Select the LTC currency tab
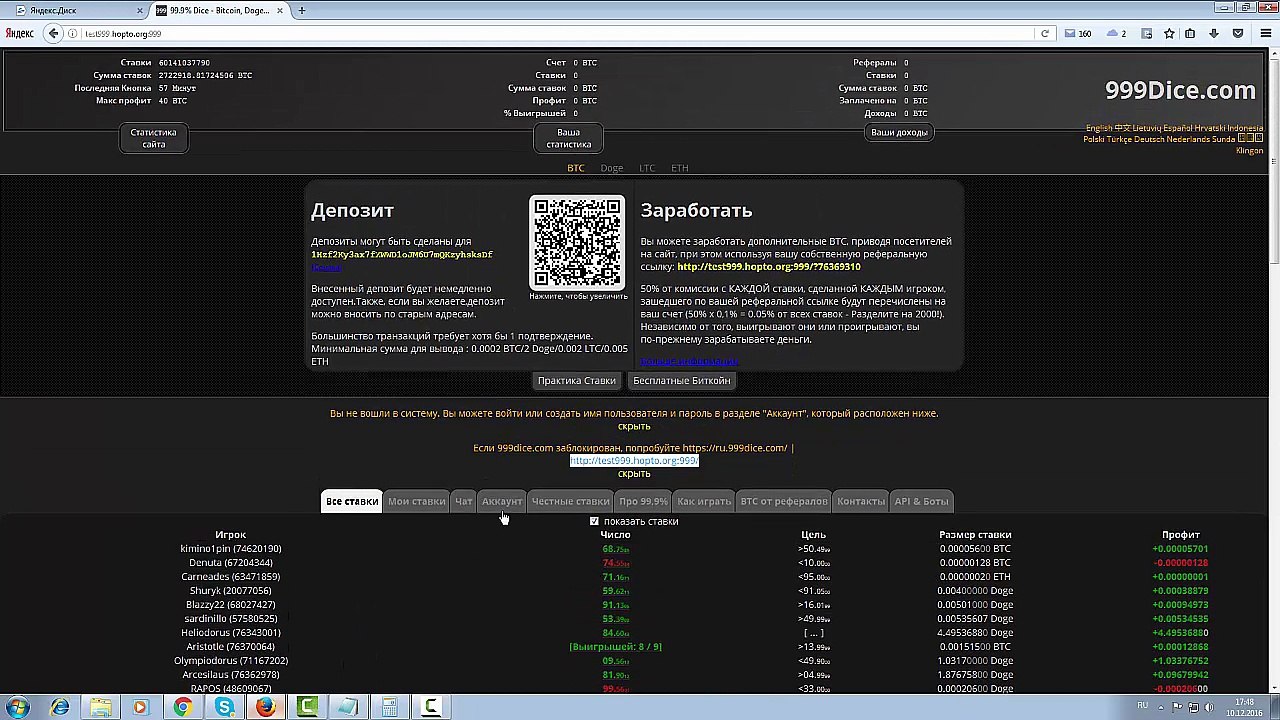Viewport: 1280px width, 720px height. (647, 168)
